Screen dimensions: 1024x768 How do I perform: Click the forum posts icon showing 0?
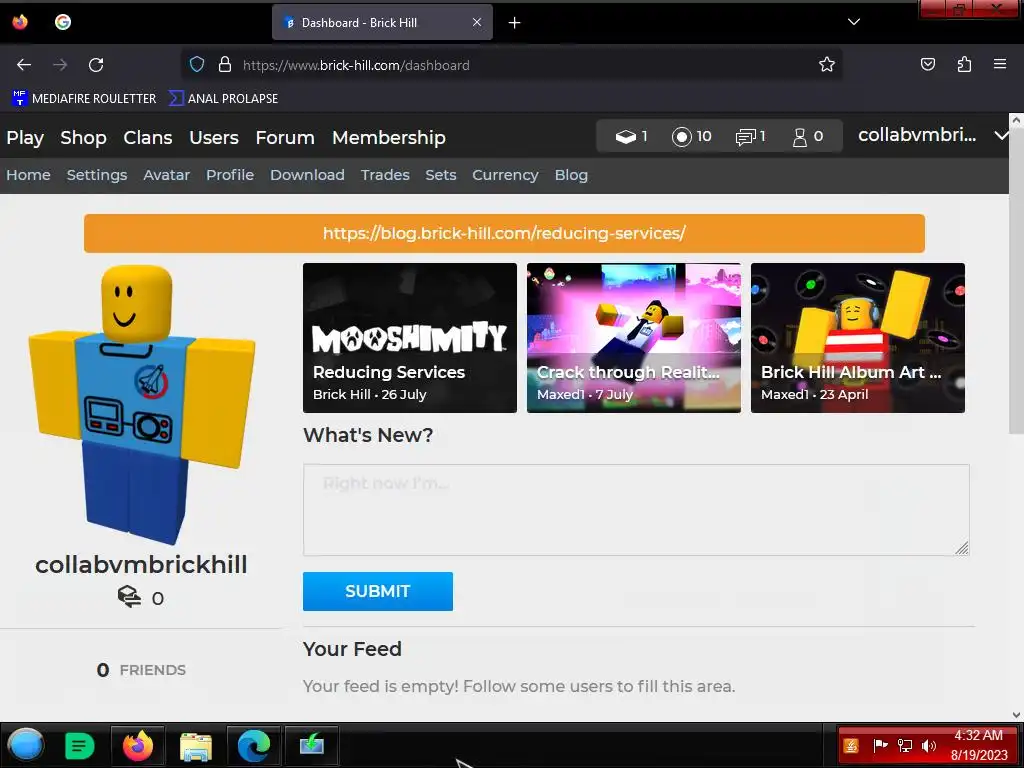[x=129, y=597]
